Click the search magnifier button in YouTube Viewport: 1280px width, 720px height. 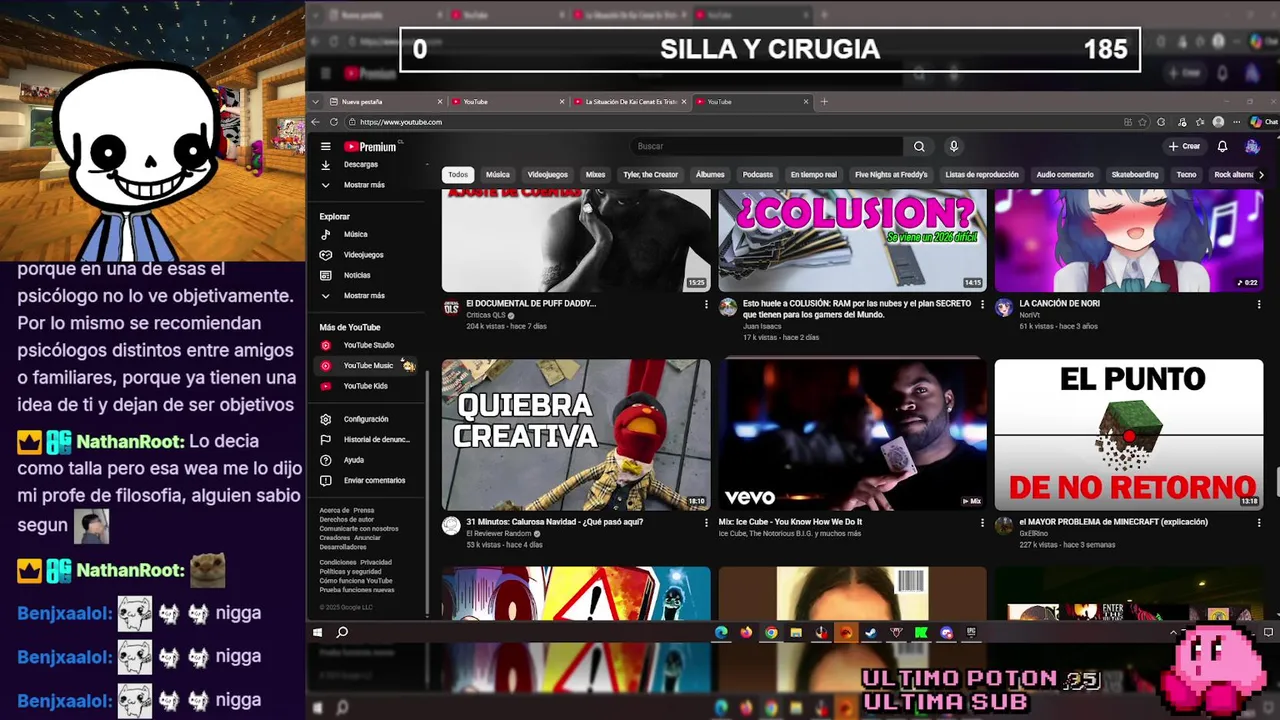tap(919, 146)
